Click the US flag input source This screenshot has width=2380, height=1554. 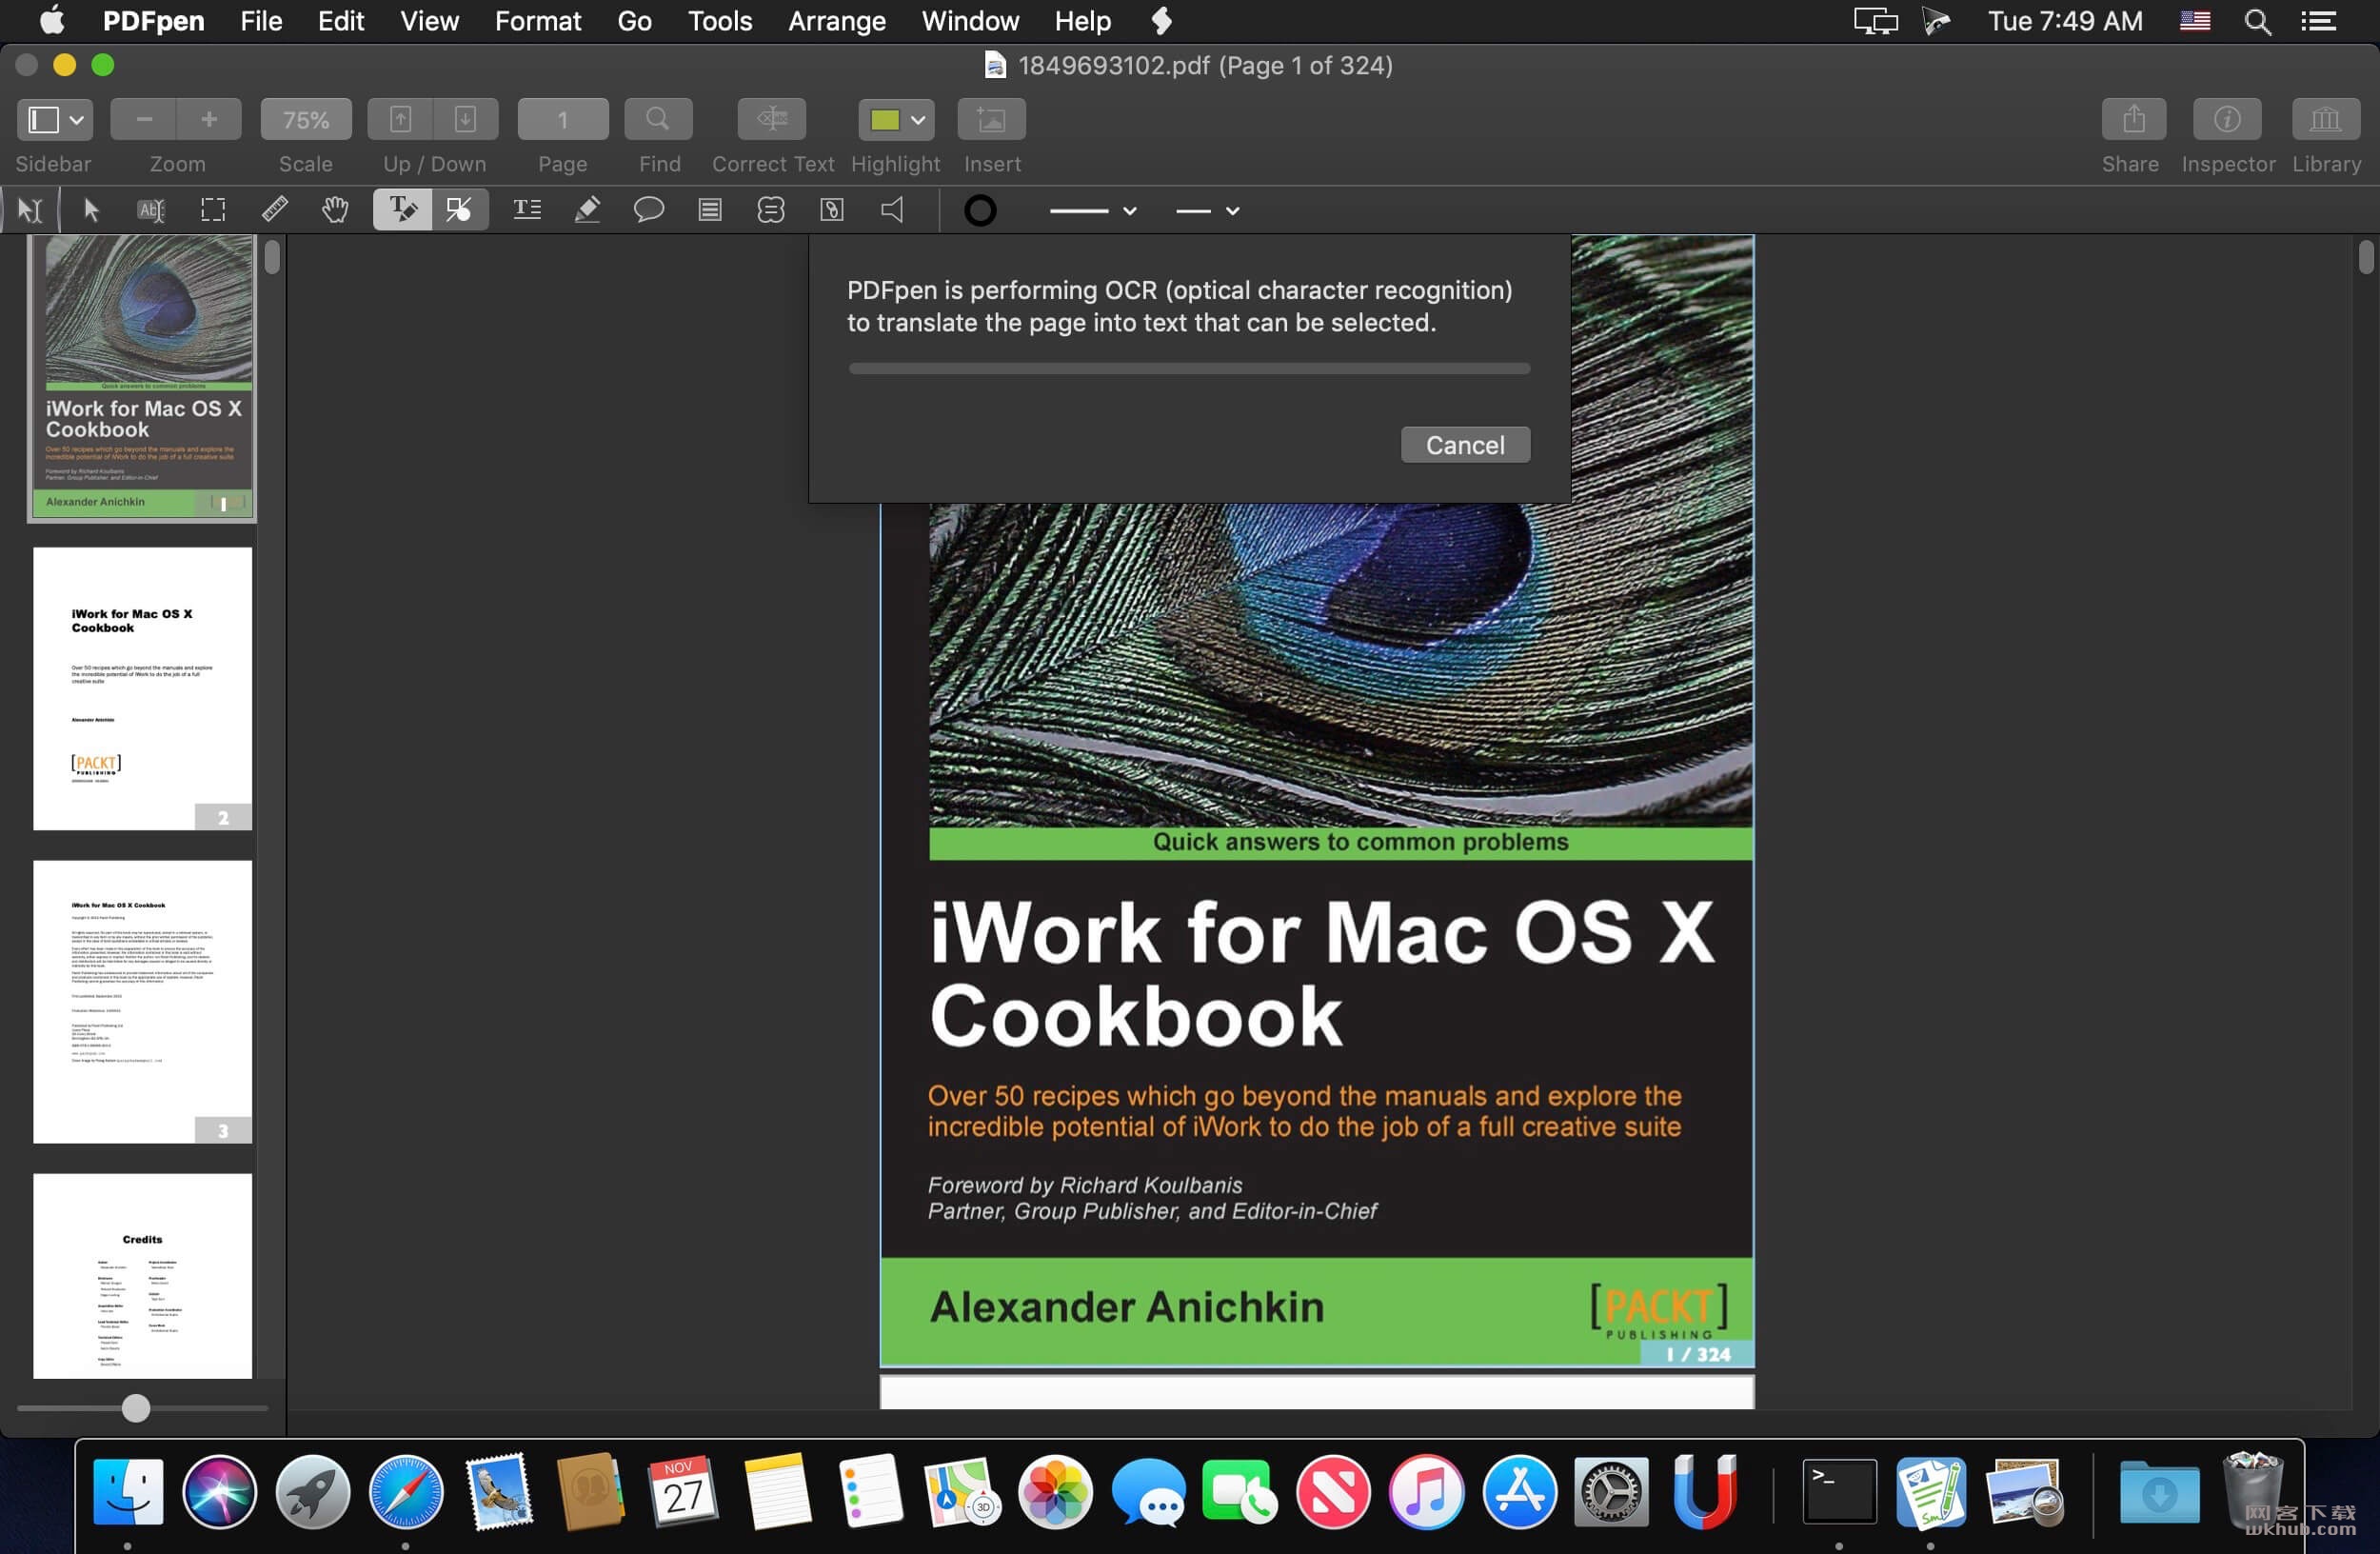(x=2195, y=21)
